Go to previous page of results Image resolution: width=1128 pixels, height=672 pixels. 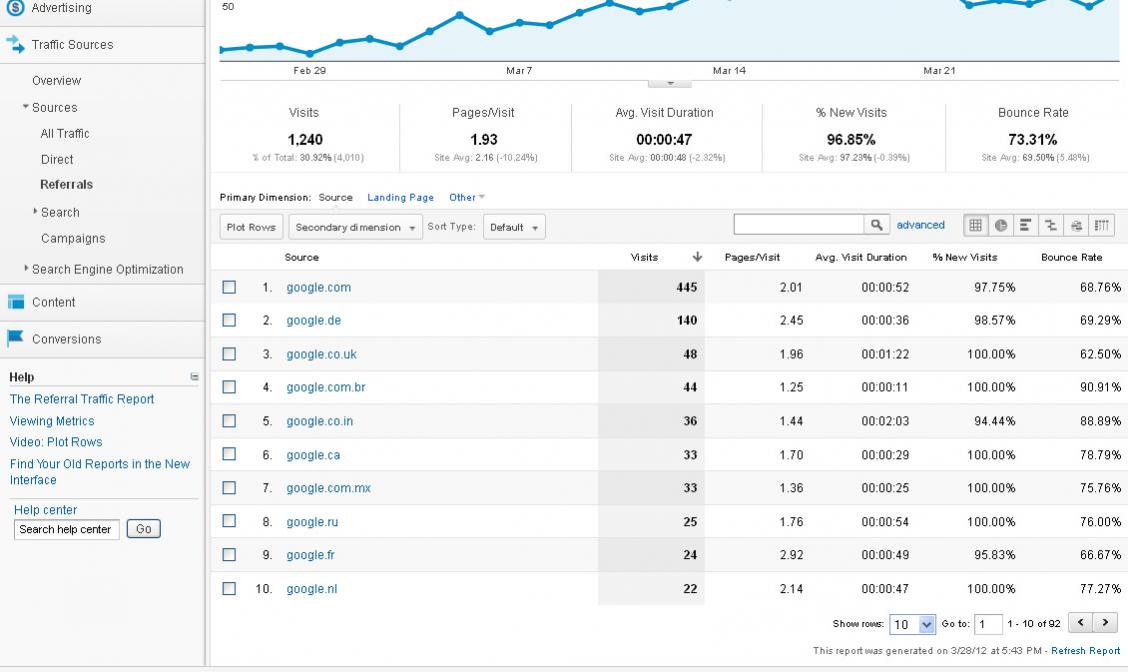pos(1081,622)
